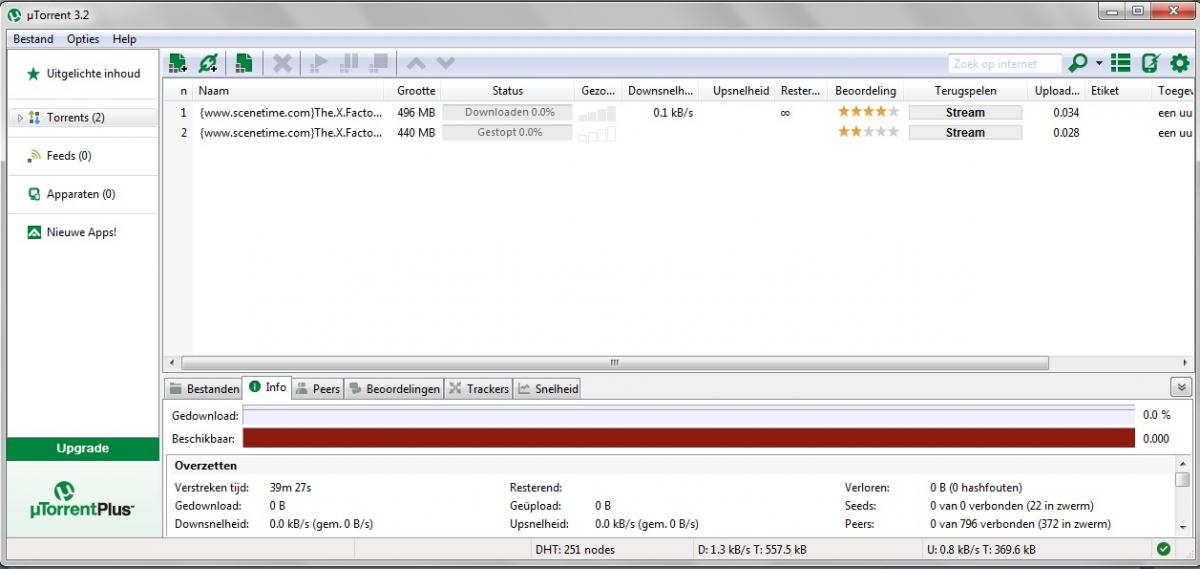Screen dimensions: 1200x569
Task: Click the two-star rating of second torrent
Action: click(868, 131)
